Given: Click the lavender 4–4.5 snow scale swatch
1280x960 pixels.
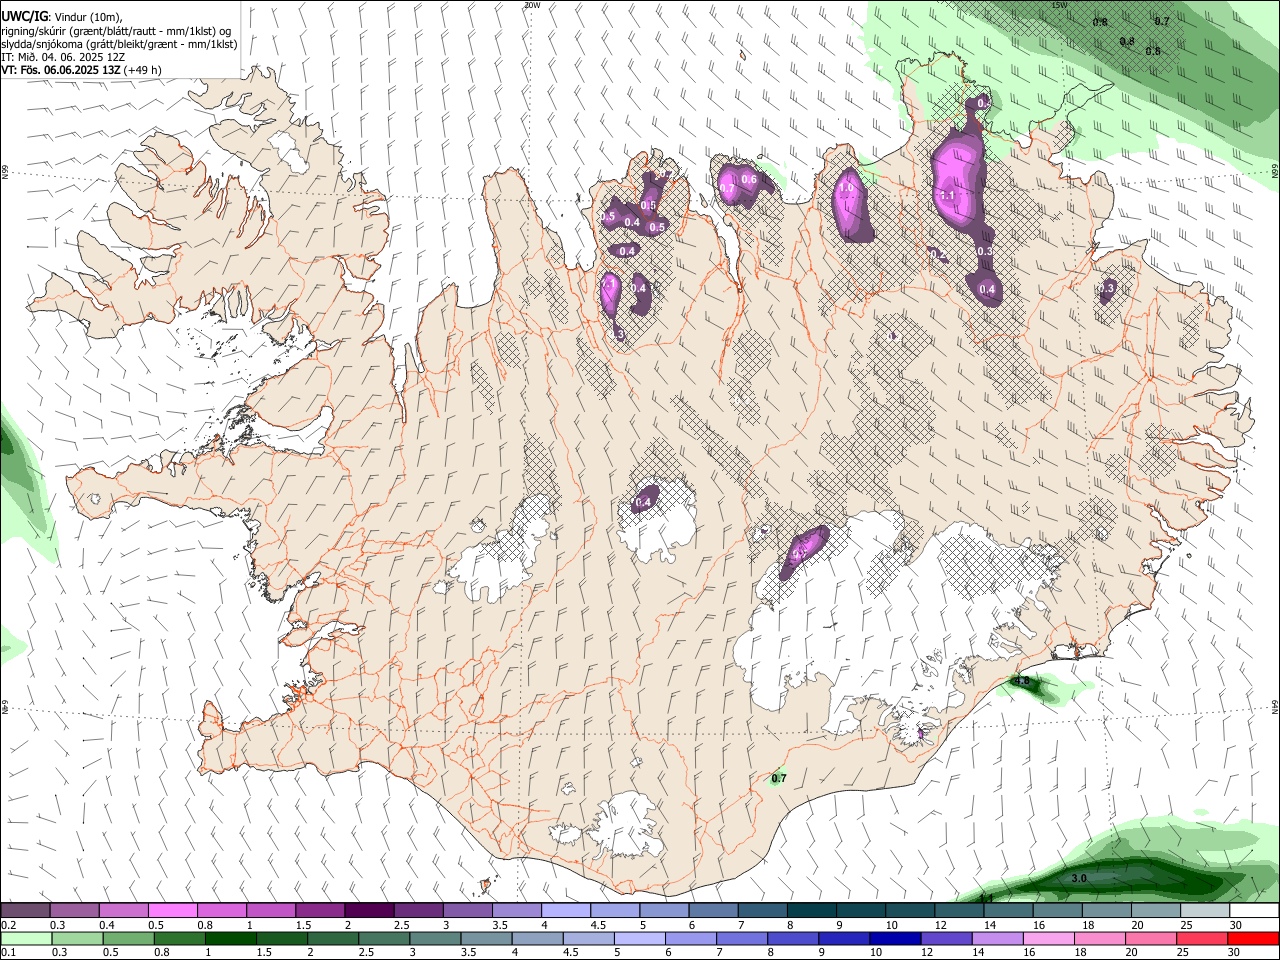Looking at the screenshot, I should coord(565,911).
